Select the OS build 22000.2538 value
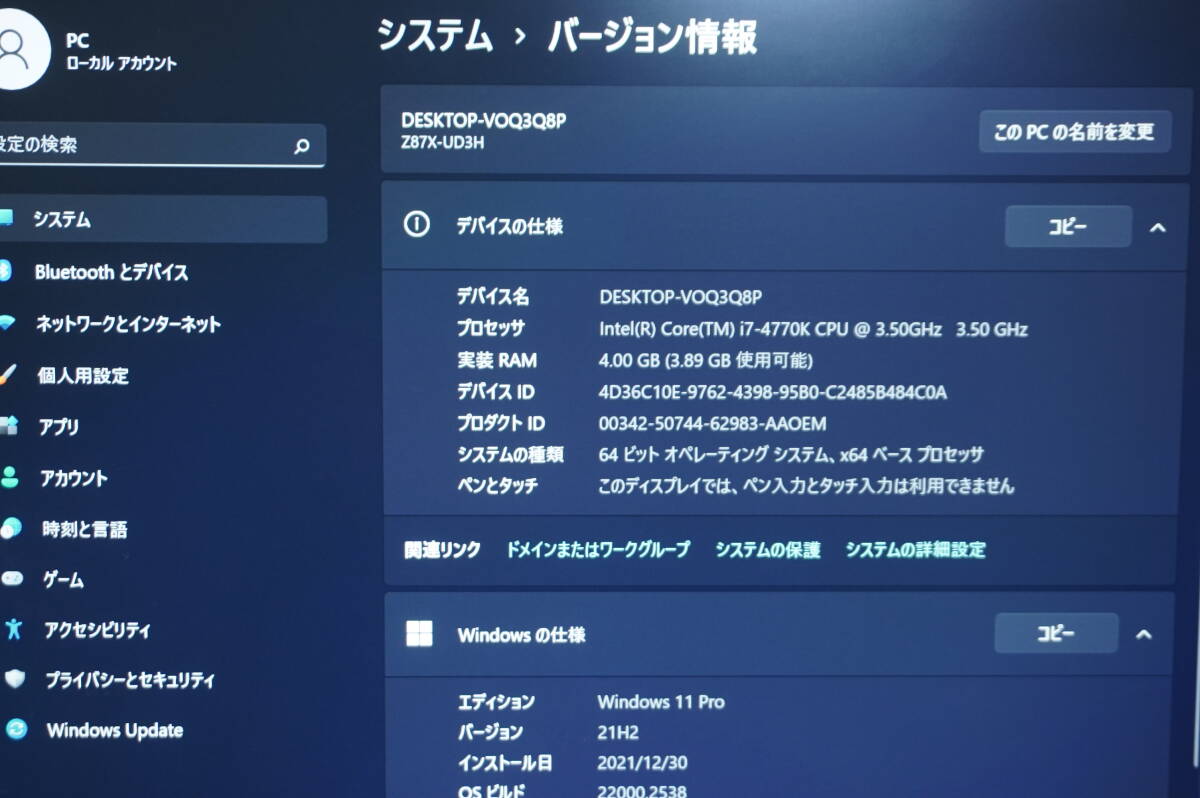The width and height of the screenshot is (1200, 798). 642,791
